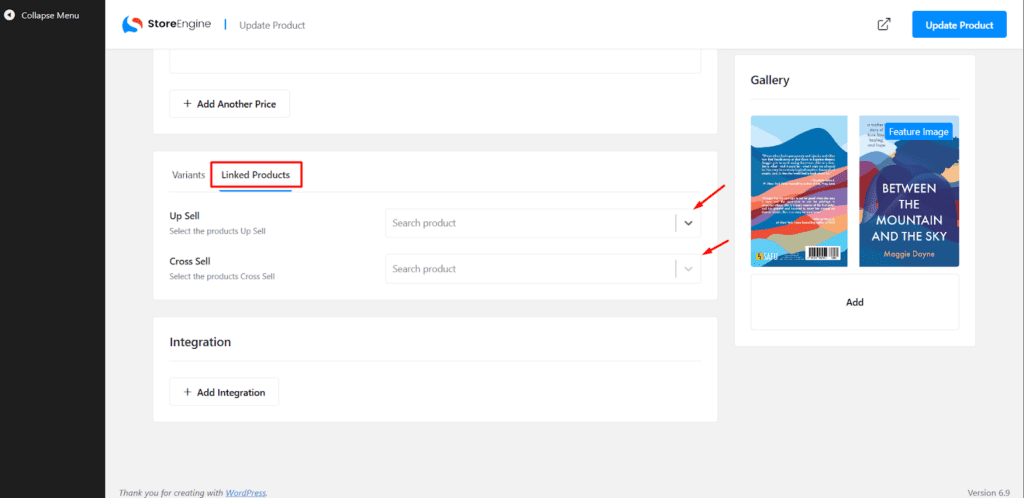Click the Add Integration button label

(231, 392)
